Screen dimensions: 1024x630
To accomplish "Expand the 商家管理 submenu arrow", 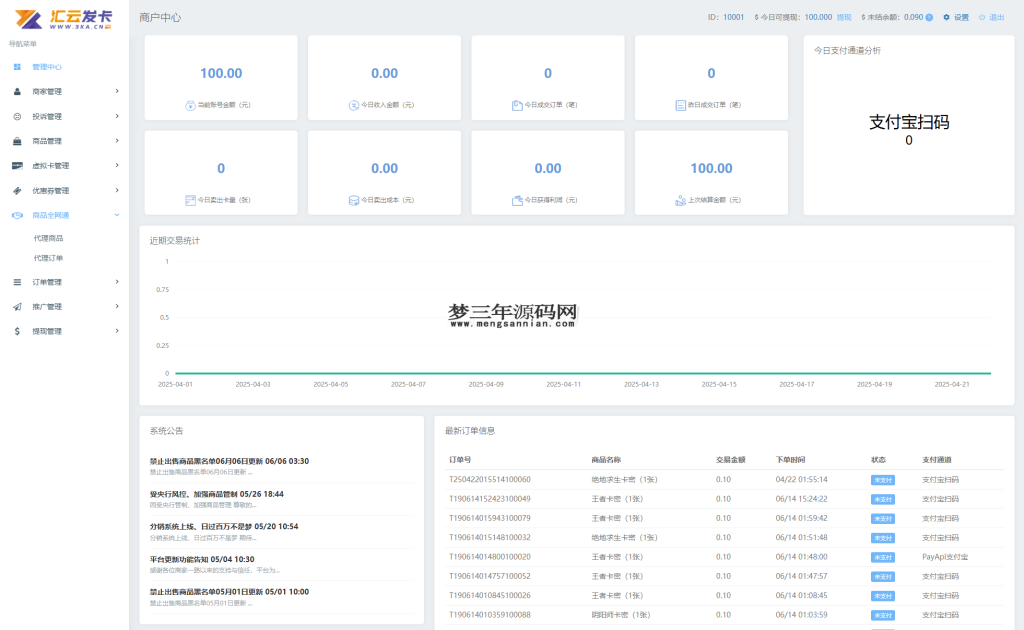I will tap(116, 91).
